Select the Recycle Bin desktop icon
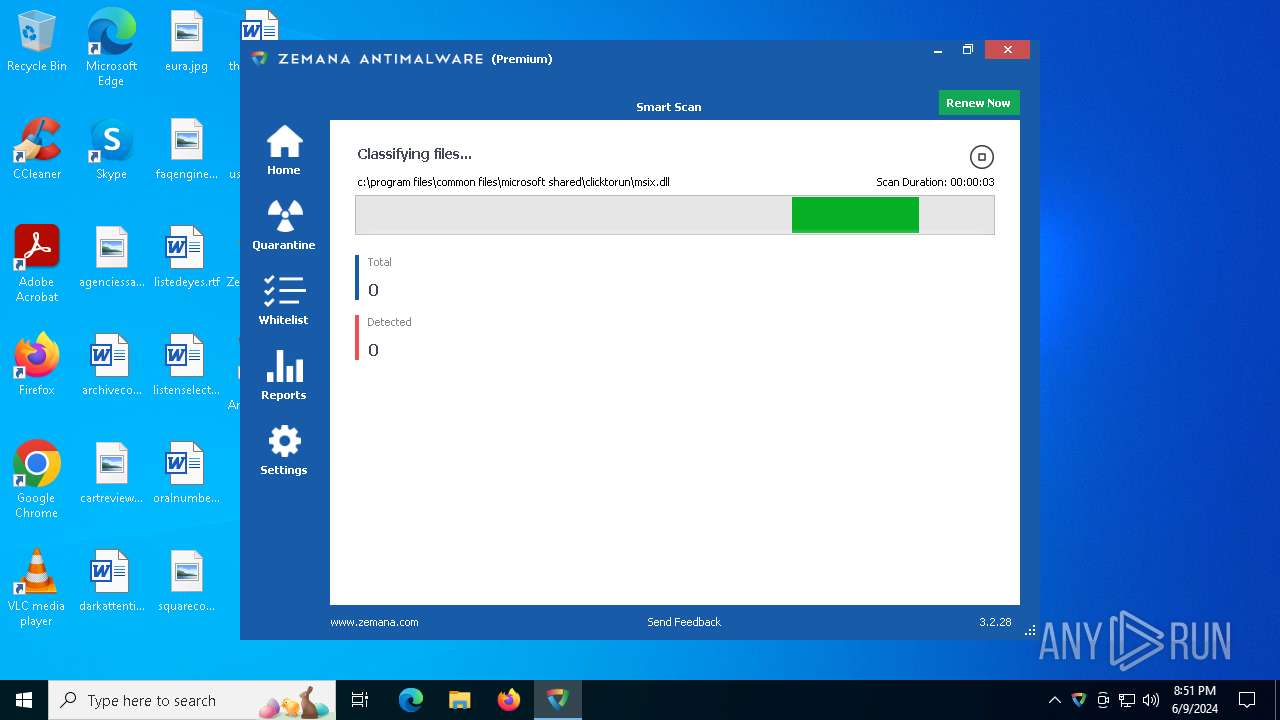This screenshot has height=720, width=1280. click(37, 42)
